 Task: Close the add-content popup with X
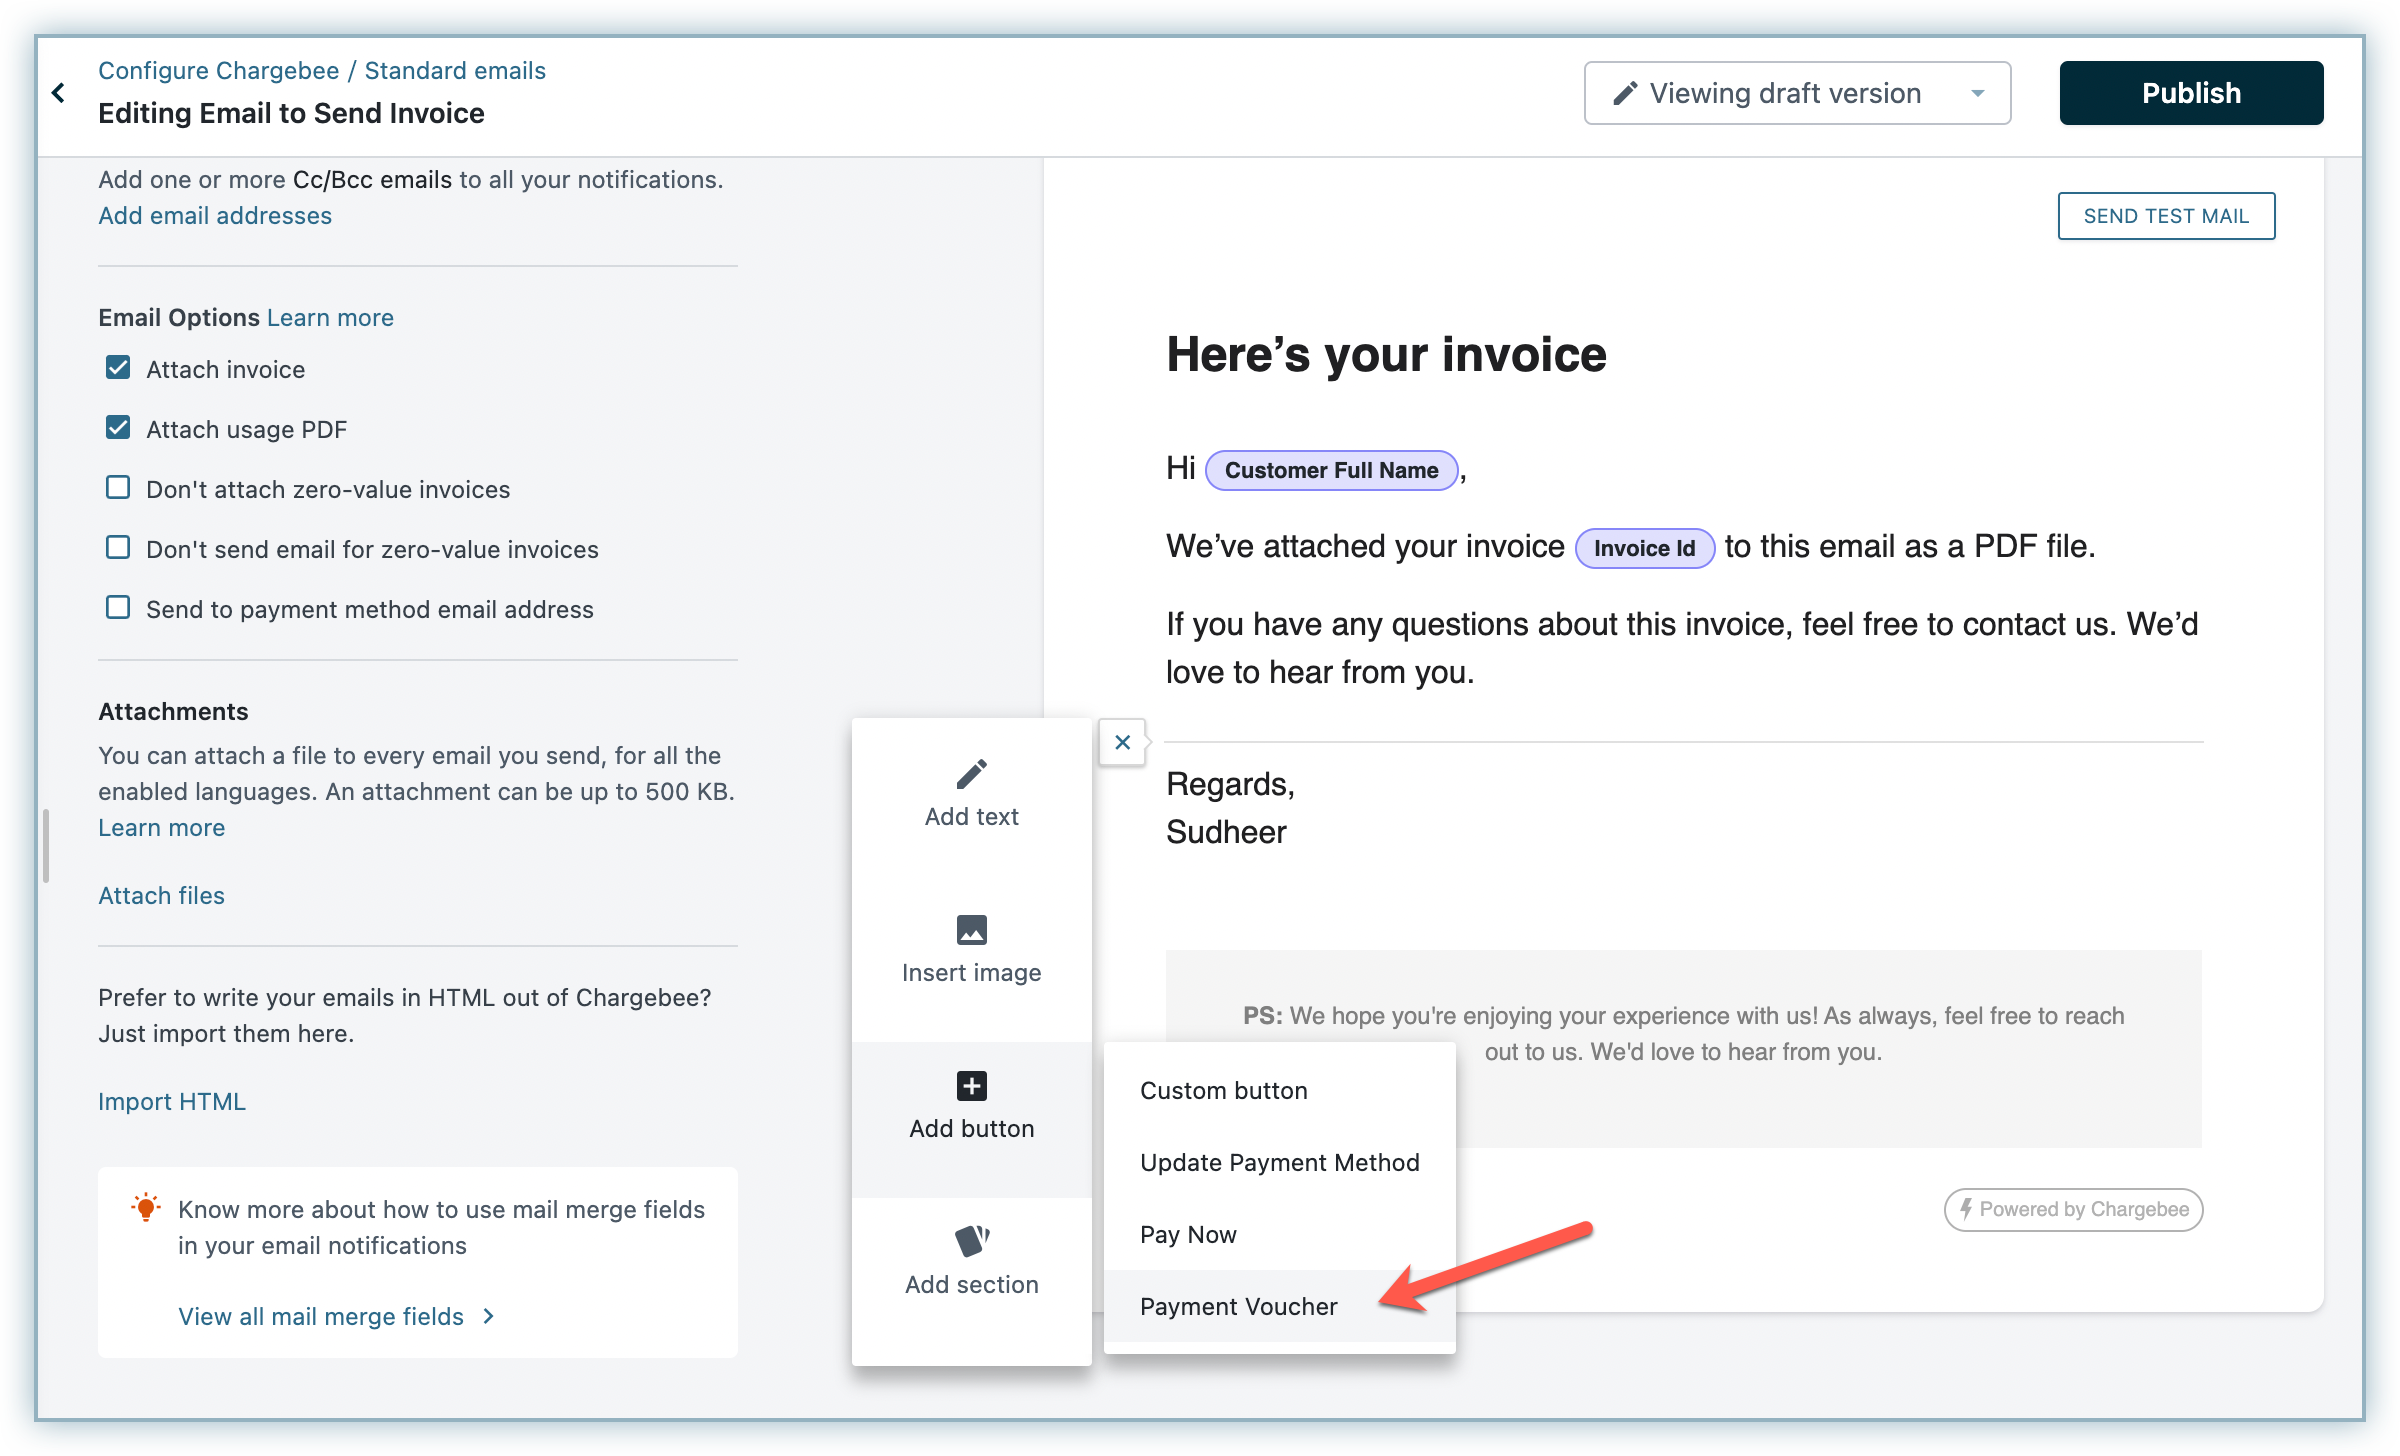click(x=1122, y=742)
